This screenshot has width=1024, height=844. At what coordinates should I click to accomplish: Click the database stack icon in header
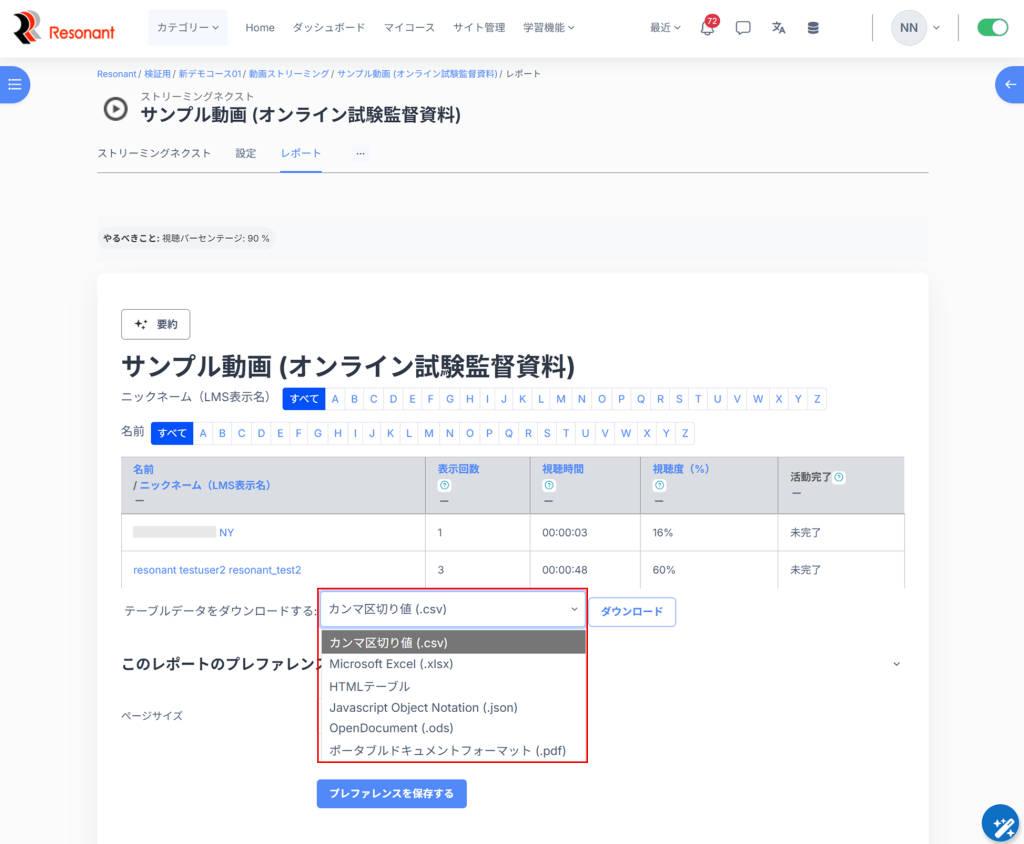813,28
